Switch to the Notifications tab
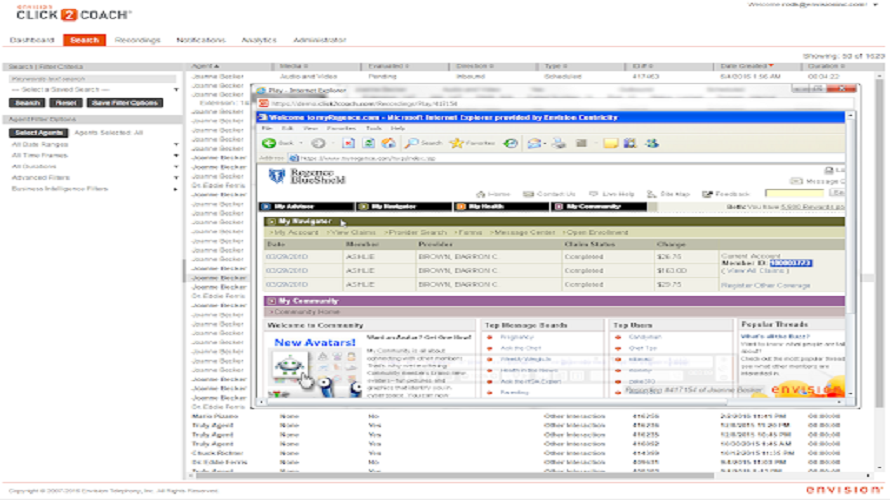Viewport: 890px width, 500px height. click(x=201, y=40)
